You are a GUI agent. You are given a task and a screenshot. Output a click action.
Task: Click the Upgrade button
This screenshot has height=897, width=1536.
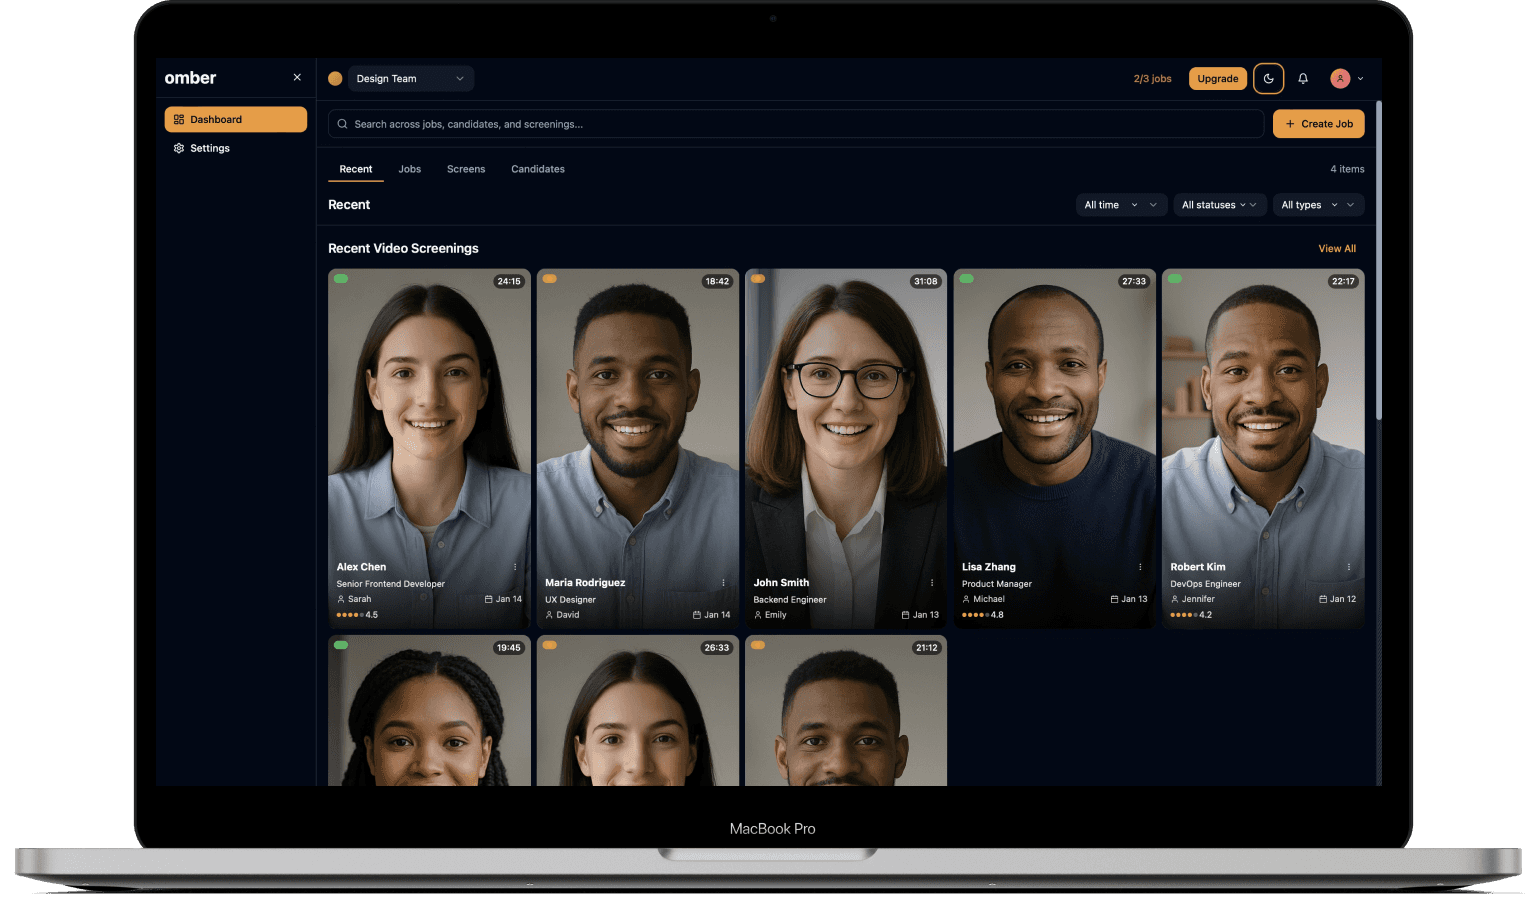pyautogui.click(x=1218, y=78)
